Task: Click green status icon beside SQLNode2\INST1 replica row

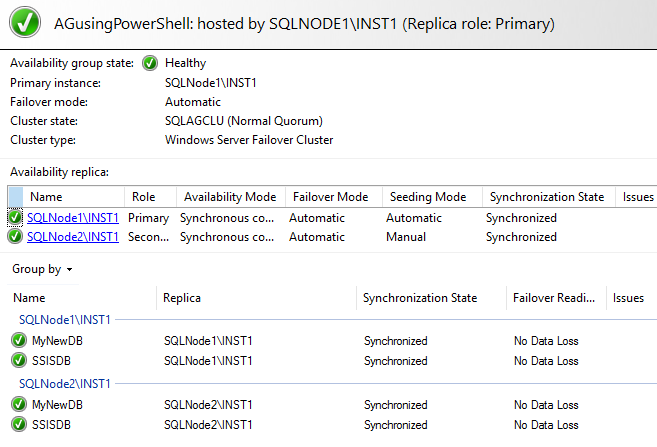Action: 15,237
